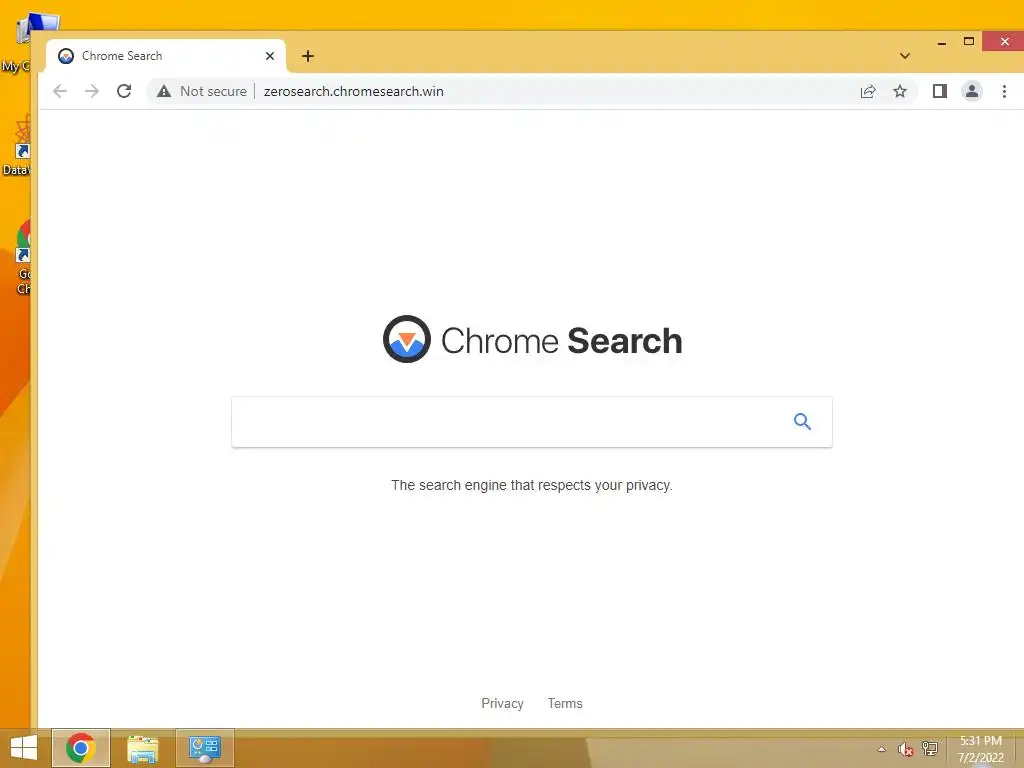Maximize the Chrome window
1024x768 pixels.
(969, 41)
